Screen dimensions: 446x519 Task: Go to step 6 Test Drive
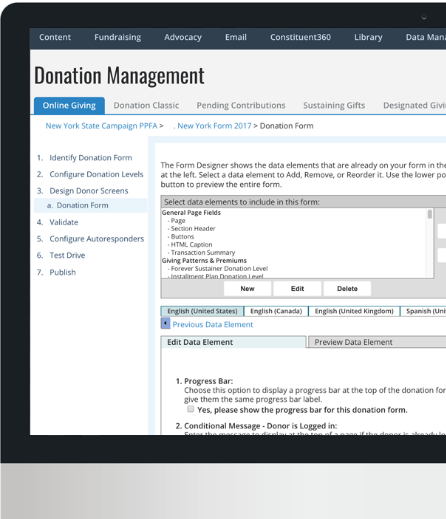67,255
